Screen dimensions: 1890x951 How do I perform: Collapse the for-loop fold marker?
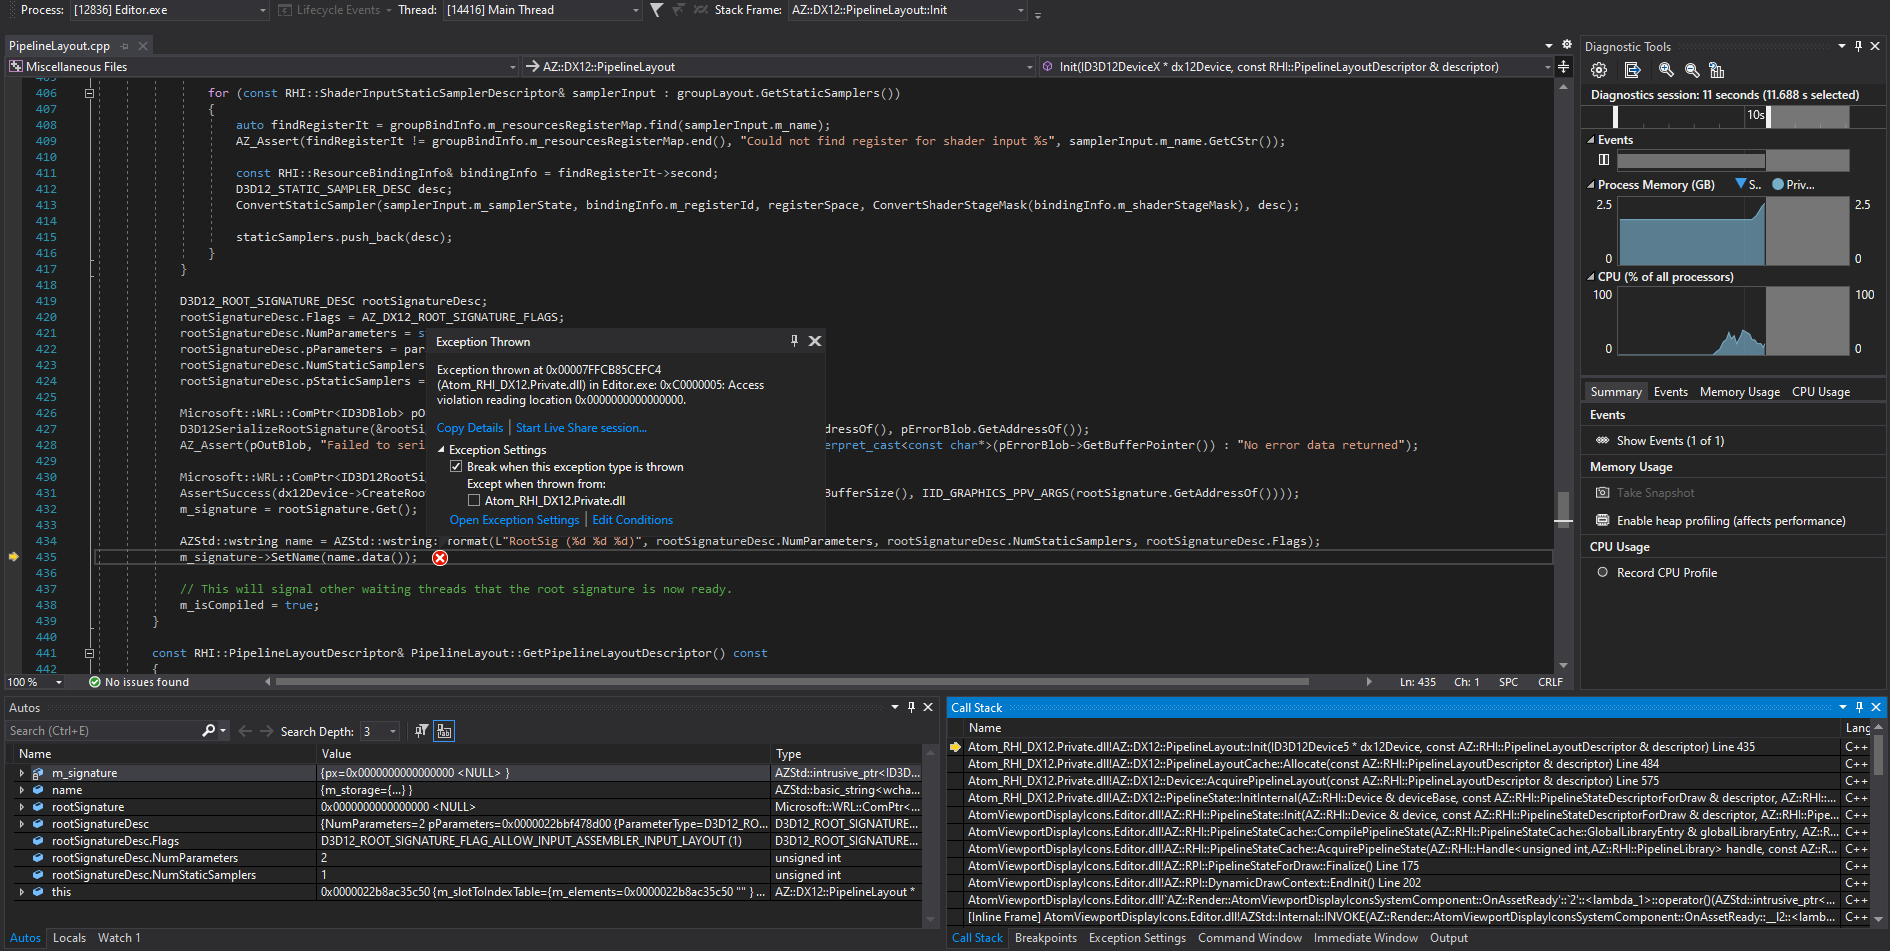tap(89, 93)
